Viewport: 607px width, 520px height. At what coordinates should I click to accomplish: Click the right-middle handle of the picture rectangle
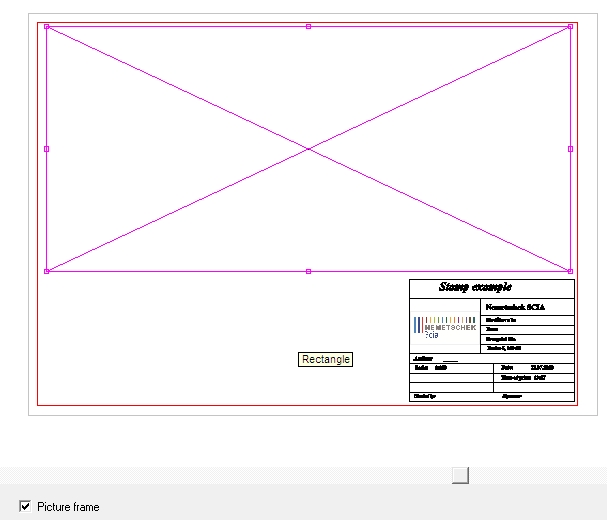(x=570, y=149)
